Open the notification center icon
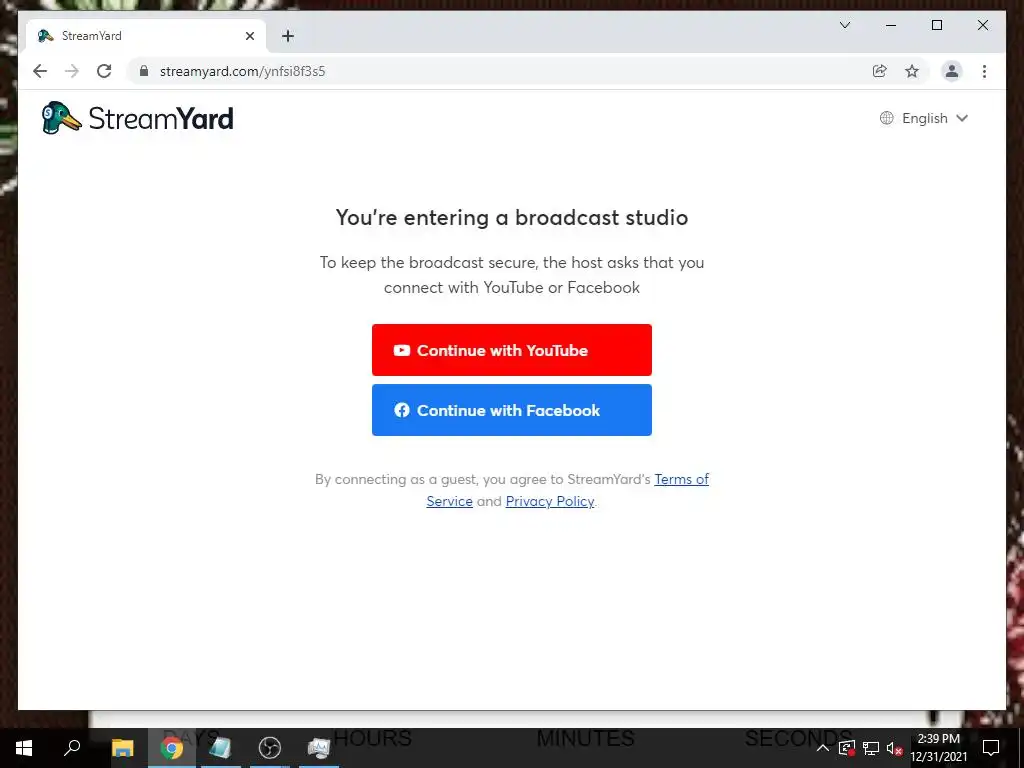The width and height of the screenshot is (1024, 768). [x=991, y=748]
